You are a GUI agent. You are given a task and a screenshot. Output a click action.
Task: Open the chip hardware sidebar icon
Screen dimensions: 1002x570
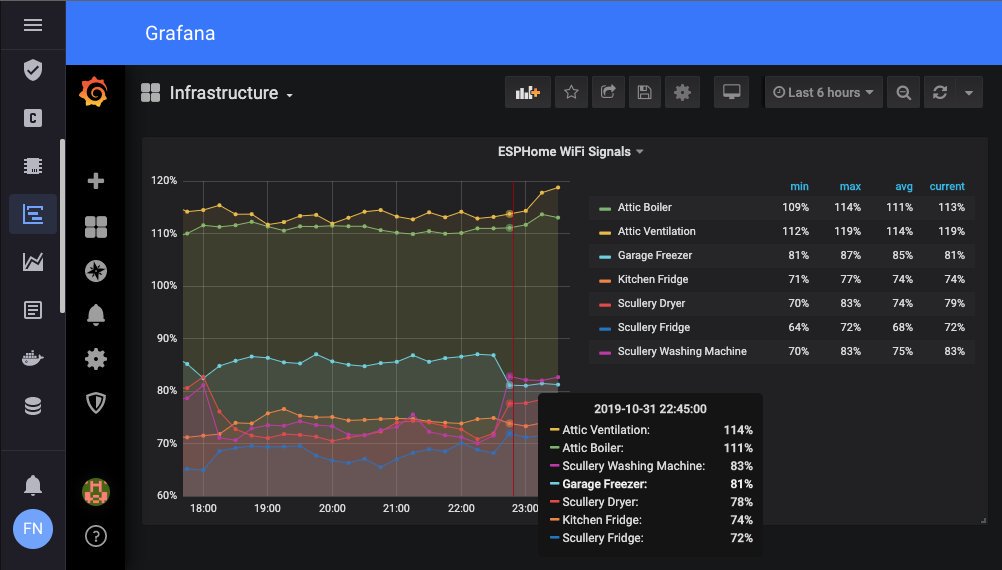(33, 166)
